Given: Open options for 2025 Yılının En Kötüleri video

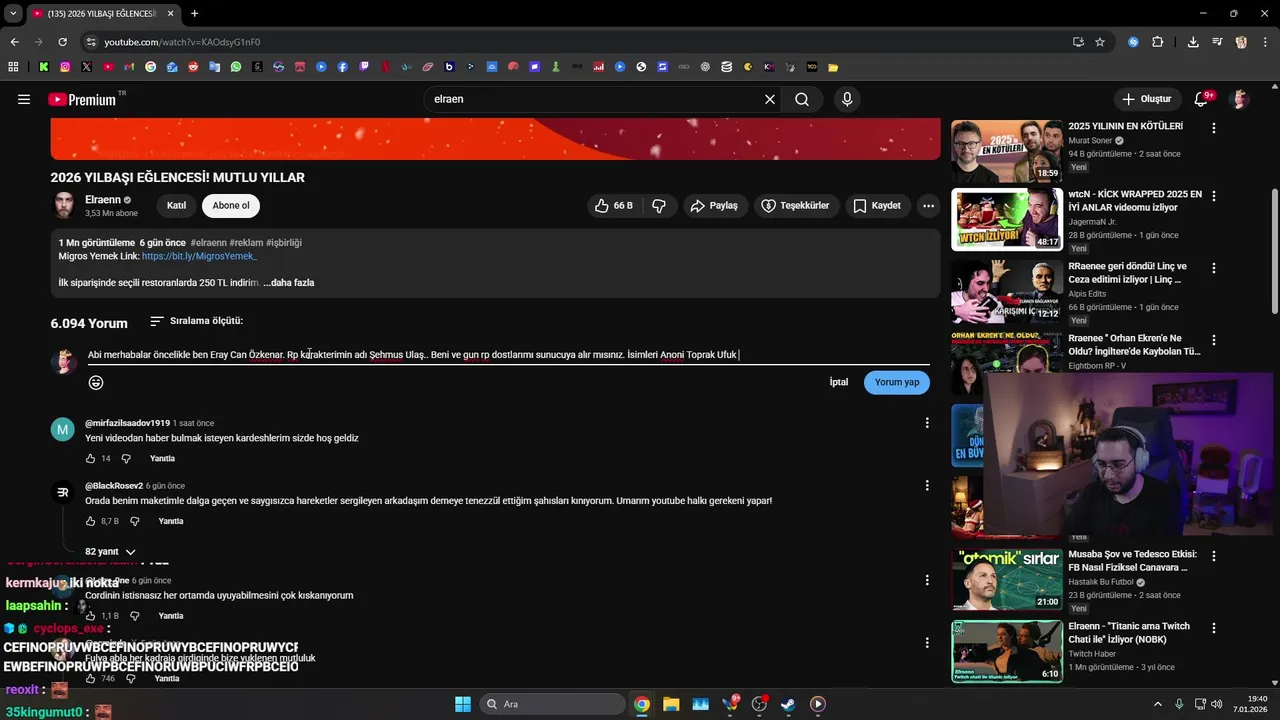Looking at the screenshot, I should tap(1213, 128).
